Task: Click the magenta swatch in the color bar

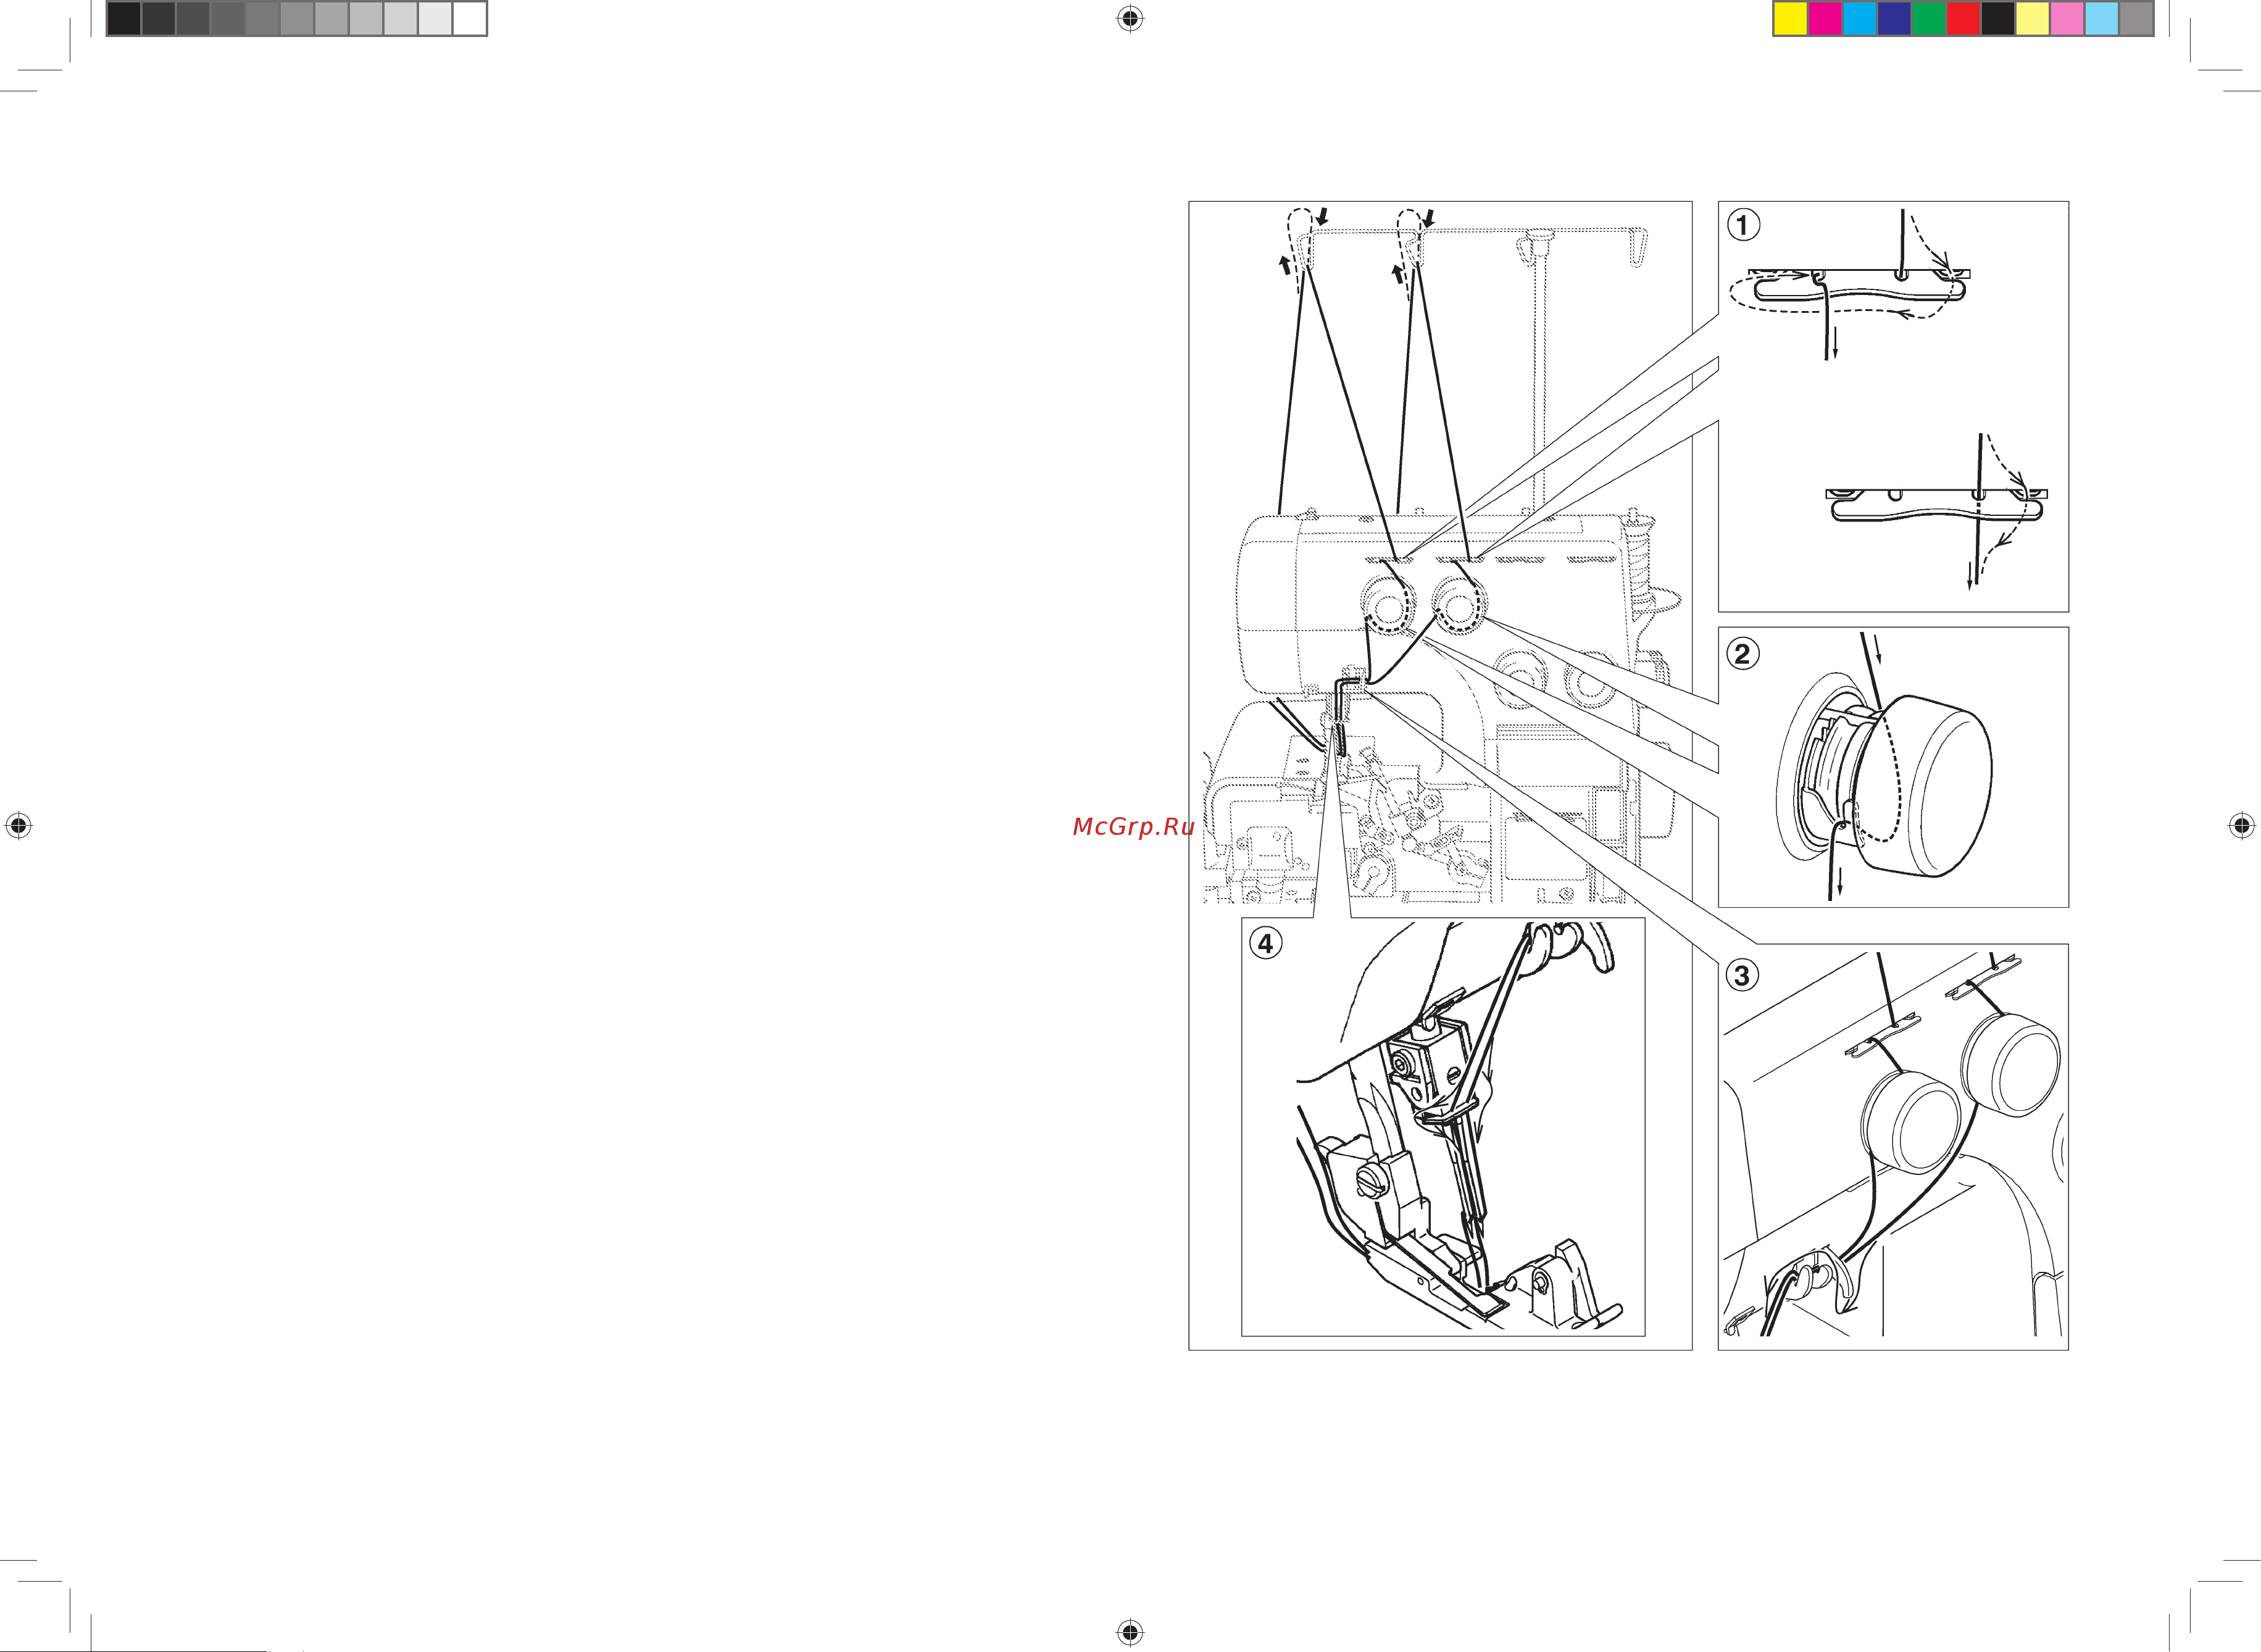Action: coord(1825,19)
